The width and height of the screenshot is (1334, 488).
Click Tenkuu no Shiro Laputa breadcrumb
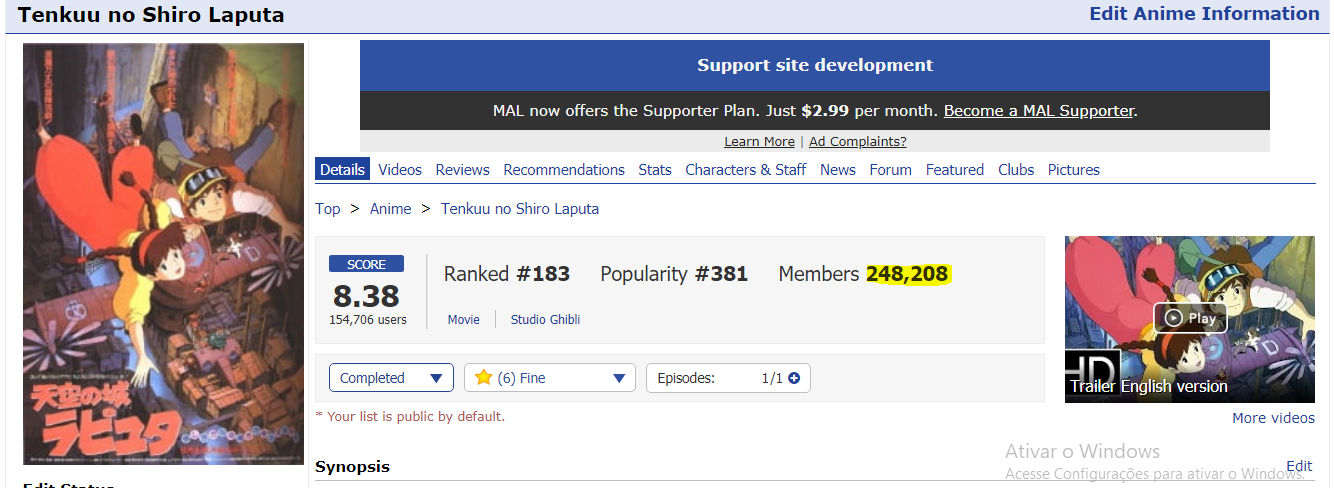(520, 208)
